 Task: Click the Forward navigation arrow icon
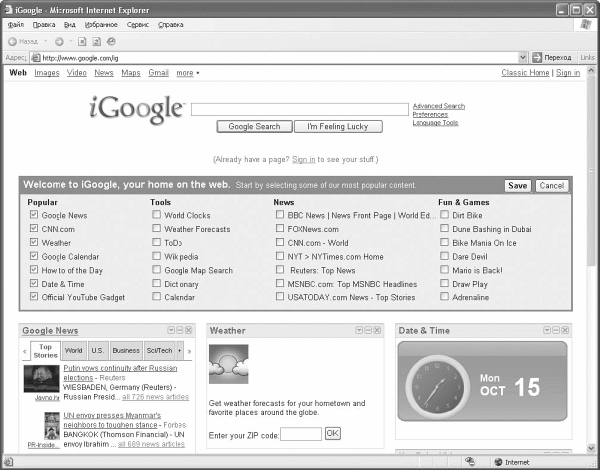59,42
